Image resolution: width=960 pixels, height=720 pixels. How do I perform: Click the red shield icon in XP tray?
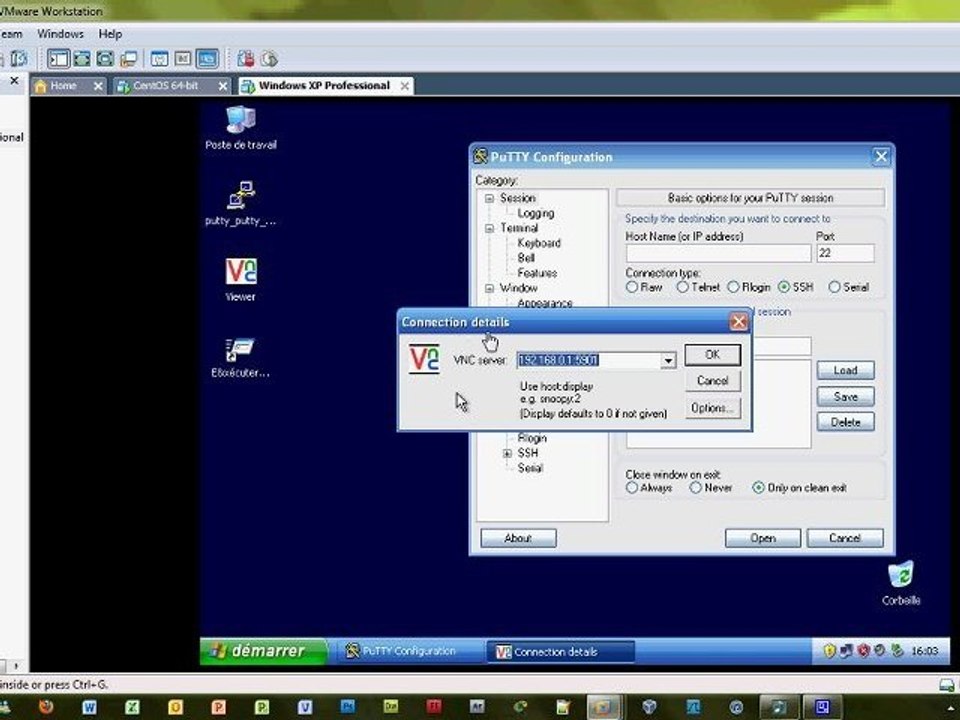point(863,651)
